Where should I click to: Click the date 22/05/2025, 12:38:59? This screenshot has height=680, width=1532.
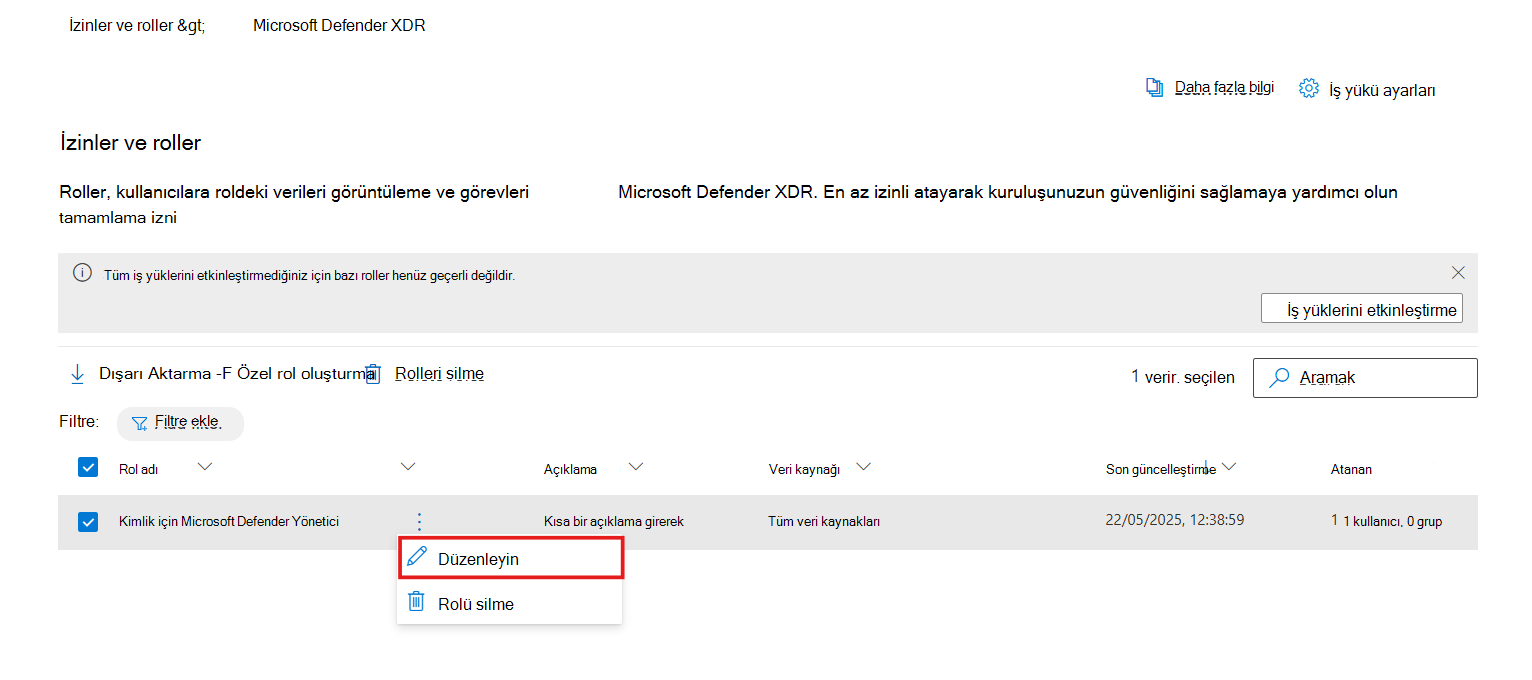tap(1175, 520)
